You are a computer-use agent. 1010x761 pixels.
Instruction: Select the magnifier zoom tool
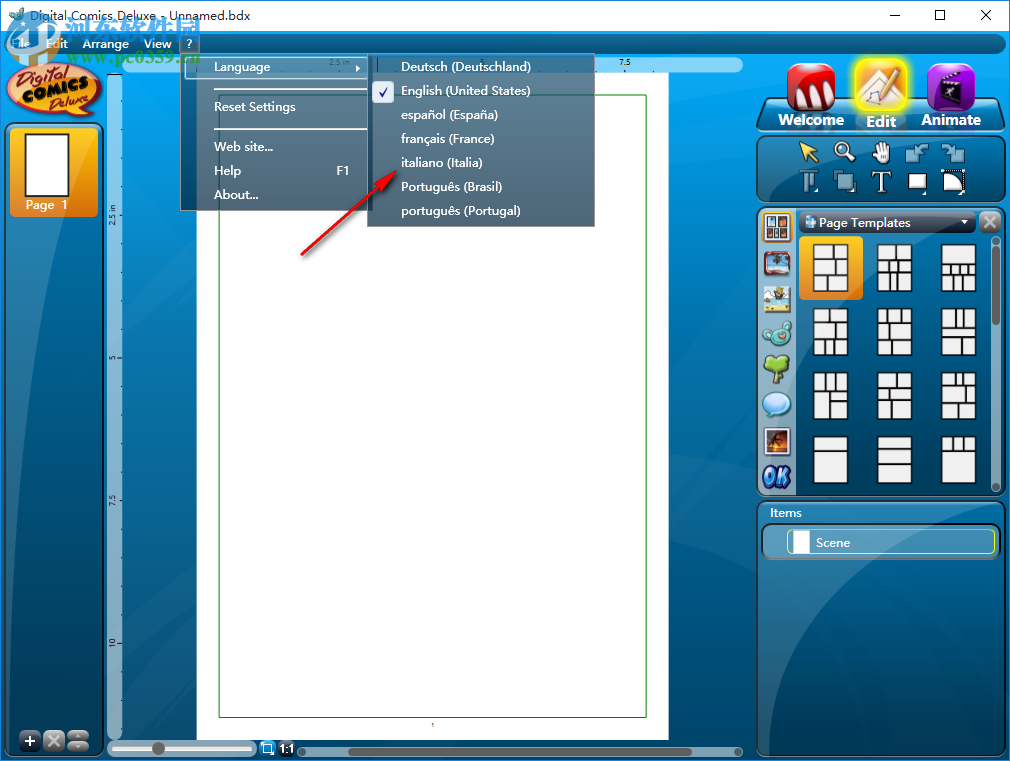coord(844,152)
